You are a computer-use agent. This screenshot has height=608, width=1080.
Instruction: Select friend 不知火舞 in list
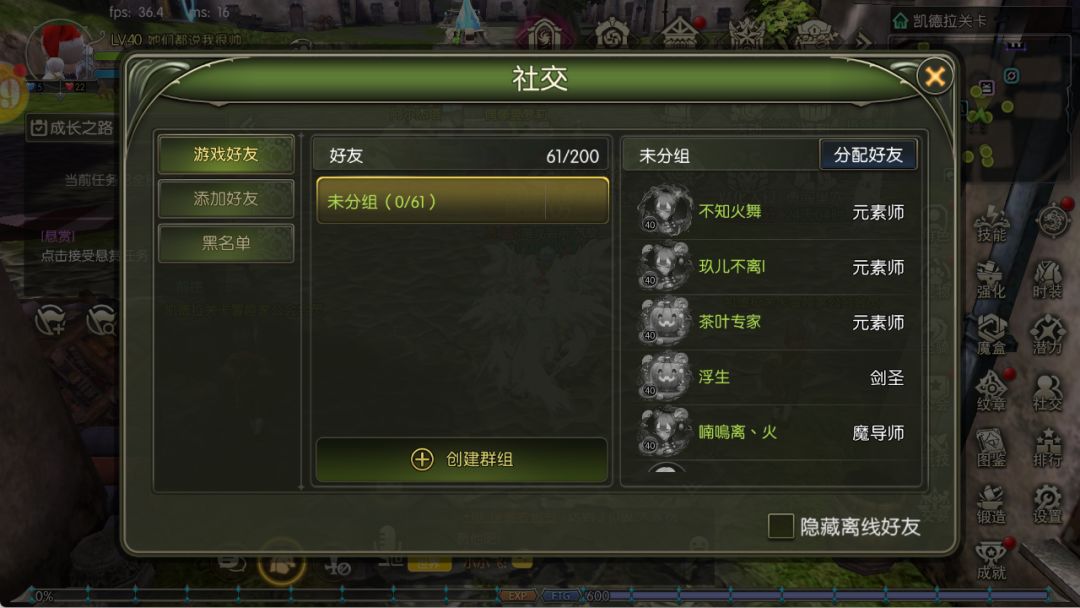click(771, 211)
